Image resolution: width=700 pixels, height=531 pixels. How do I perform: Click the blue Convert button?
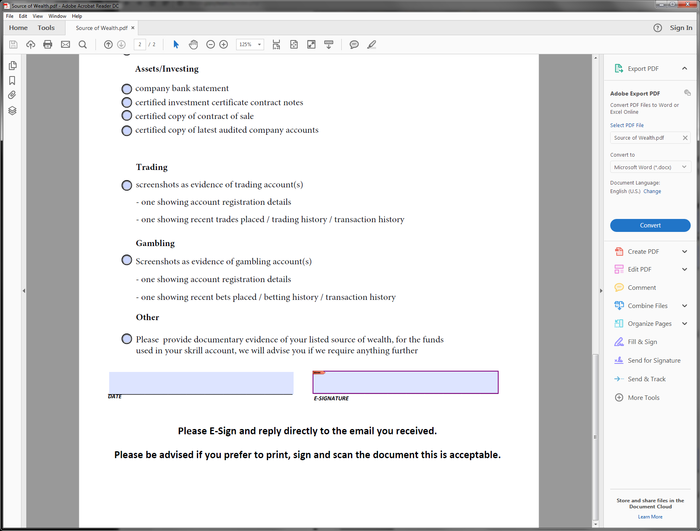(650, 226)
